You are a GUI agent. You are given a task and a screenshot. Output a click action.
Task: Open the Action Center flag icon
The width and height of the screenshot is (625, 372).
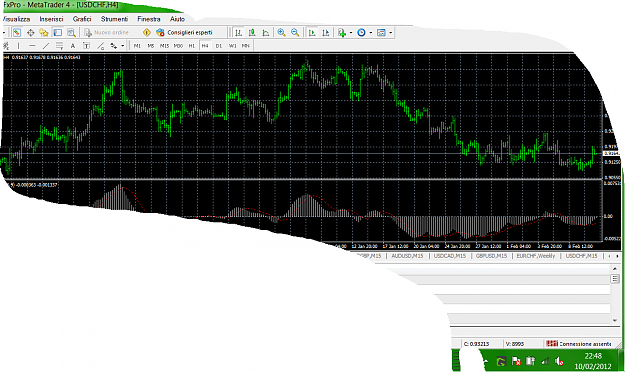coord(516,361)
